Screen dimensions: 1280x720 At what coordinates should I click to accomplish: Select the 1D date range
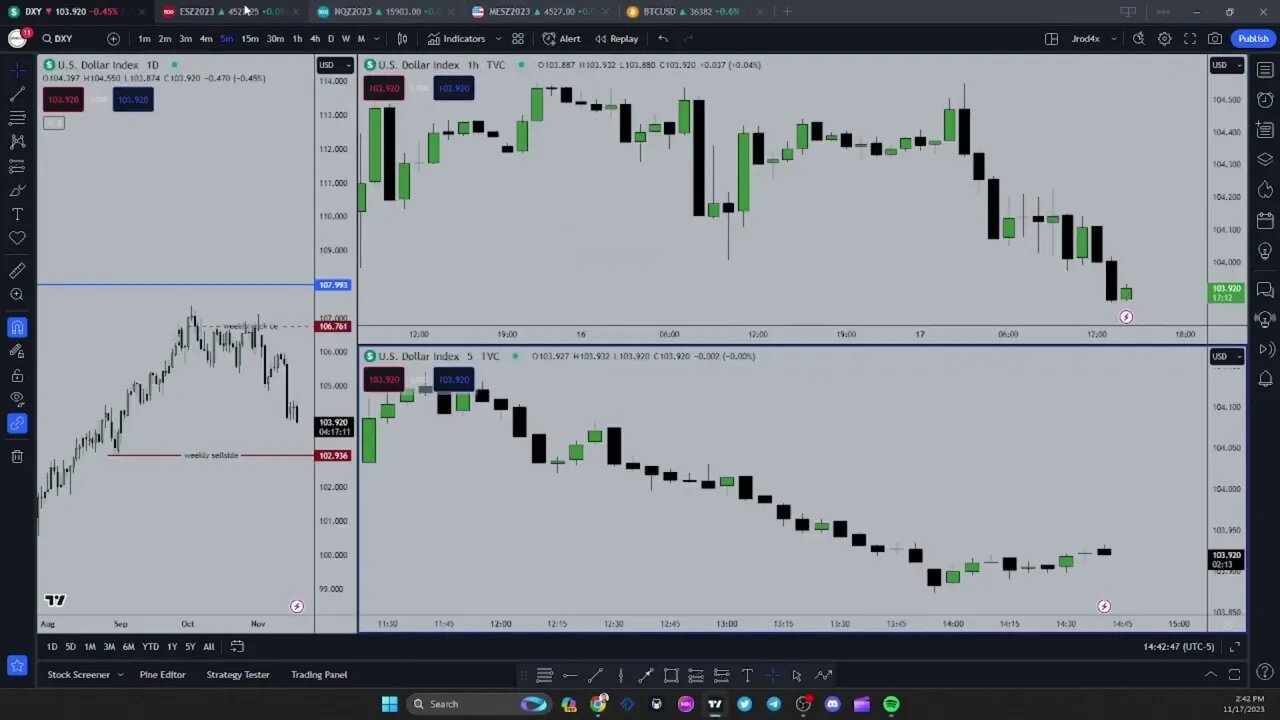[x=52, y=647]
